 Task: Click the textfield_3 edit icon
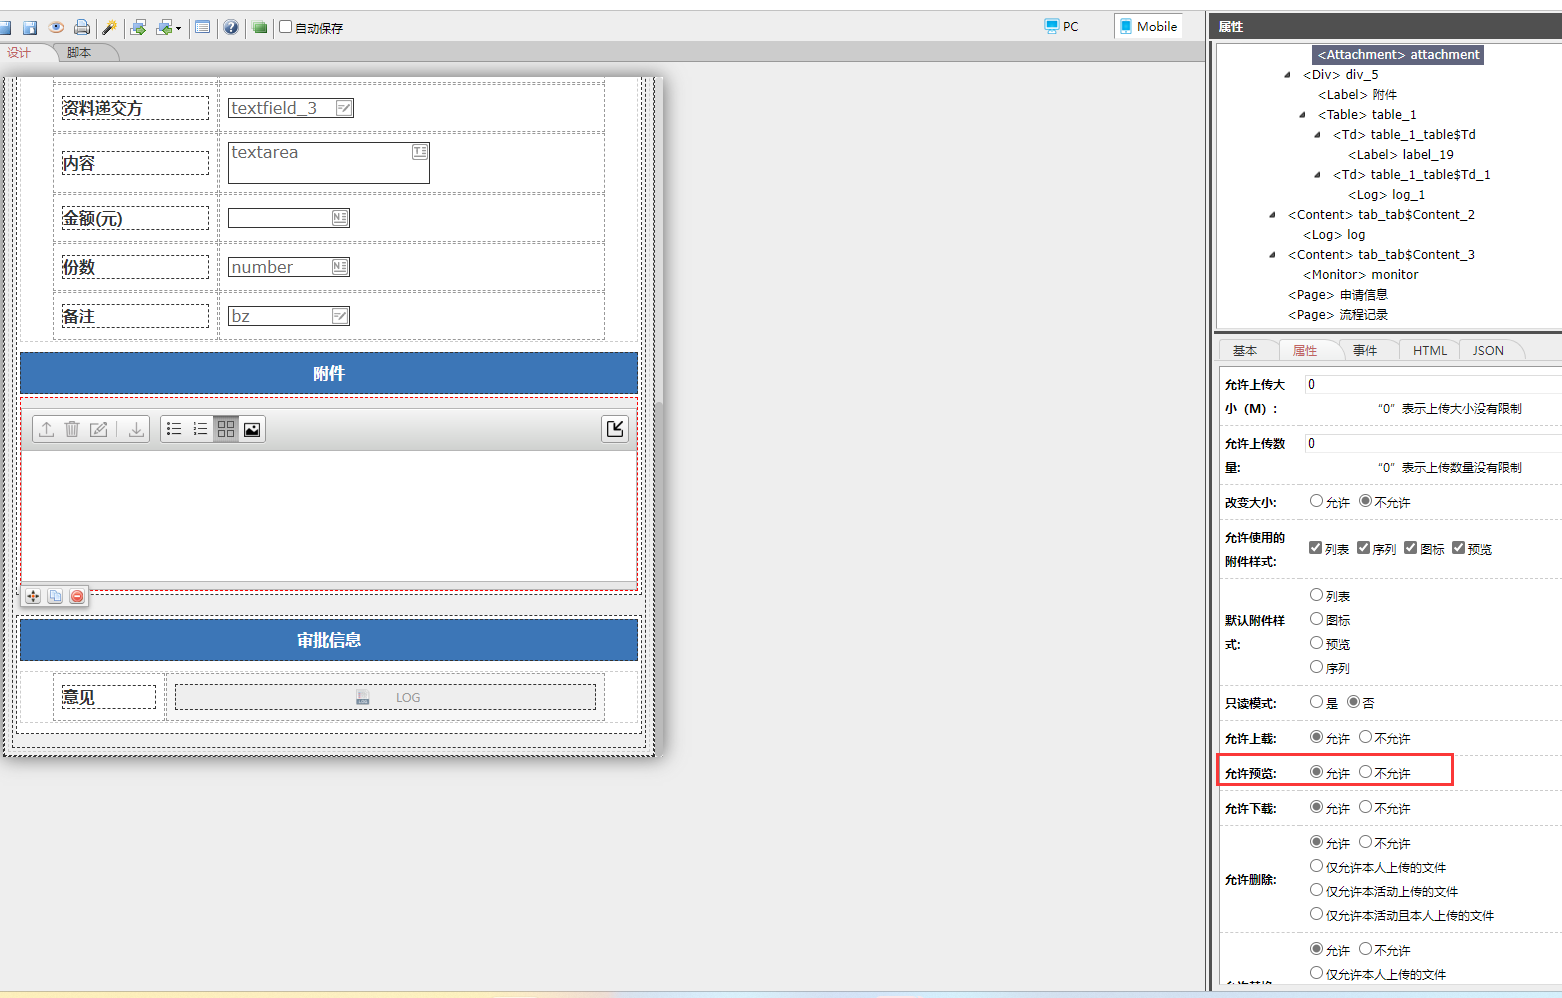(x=344, y=108)
